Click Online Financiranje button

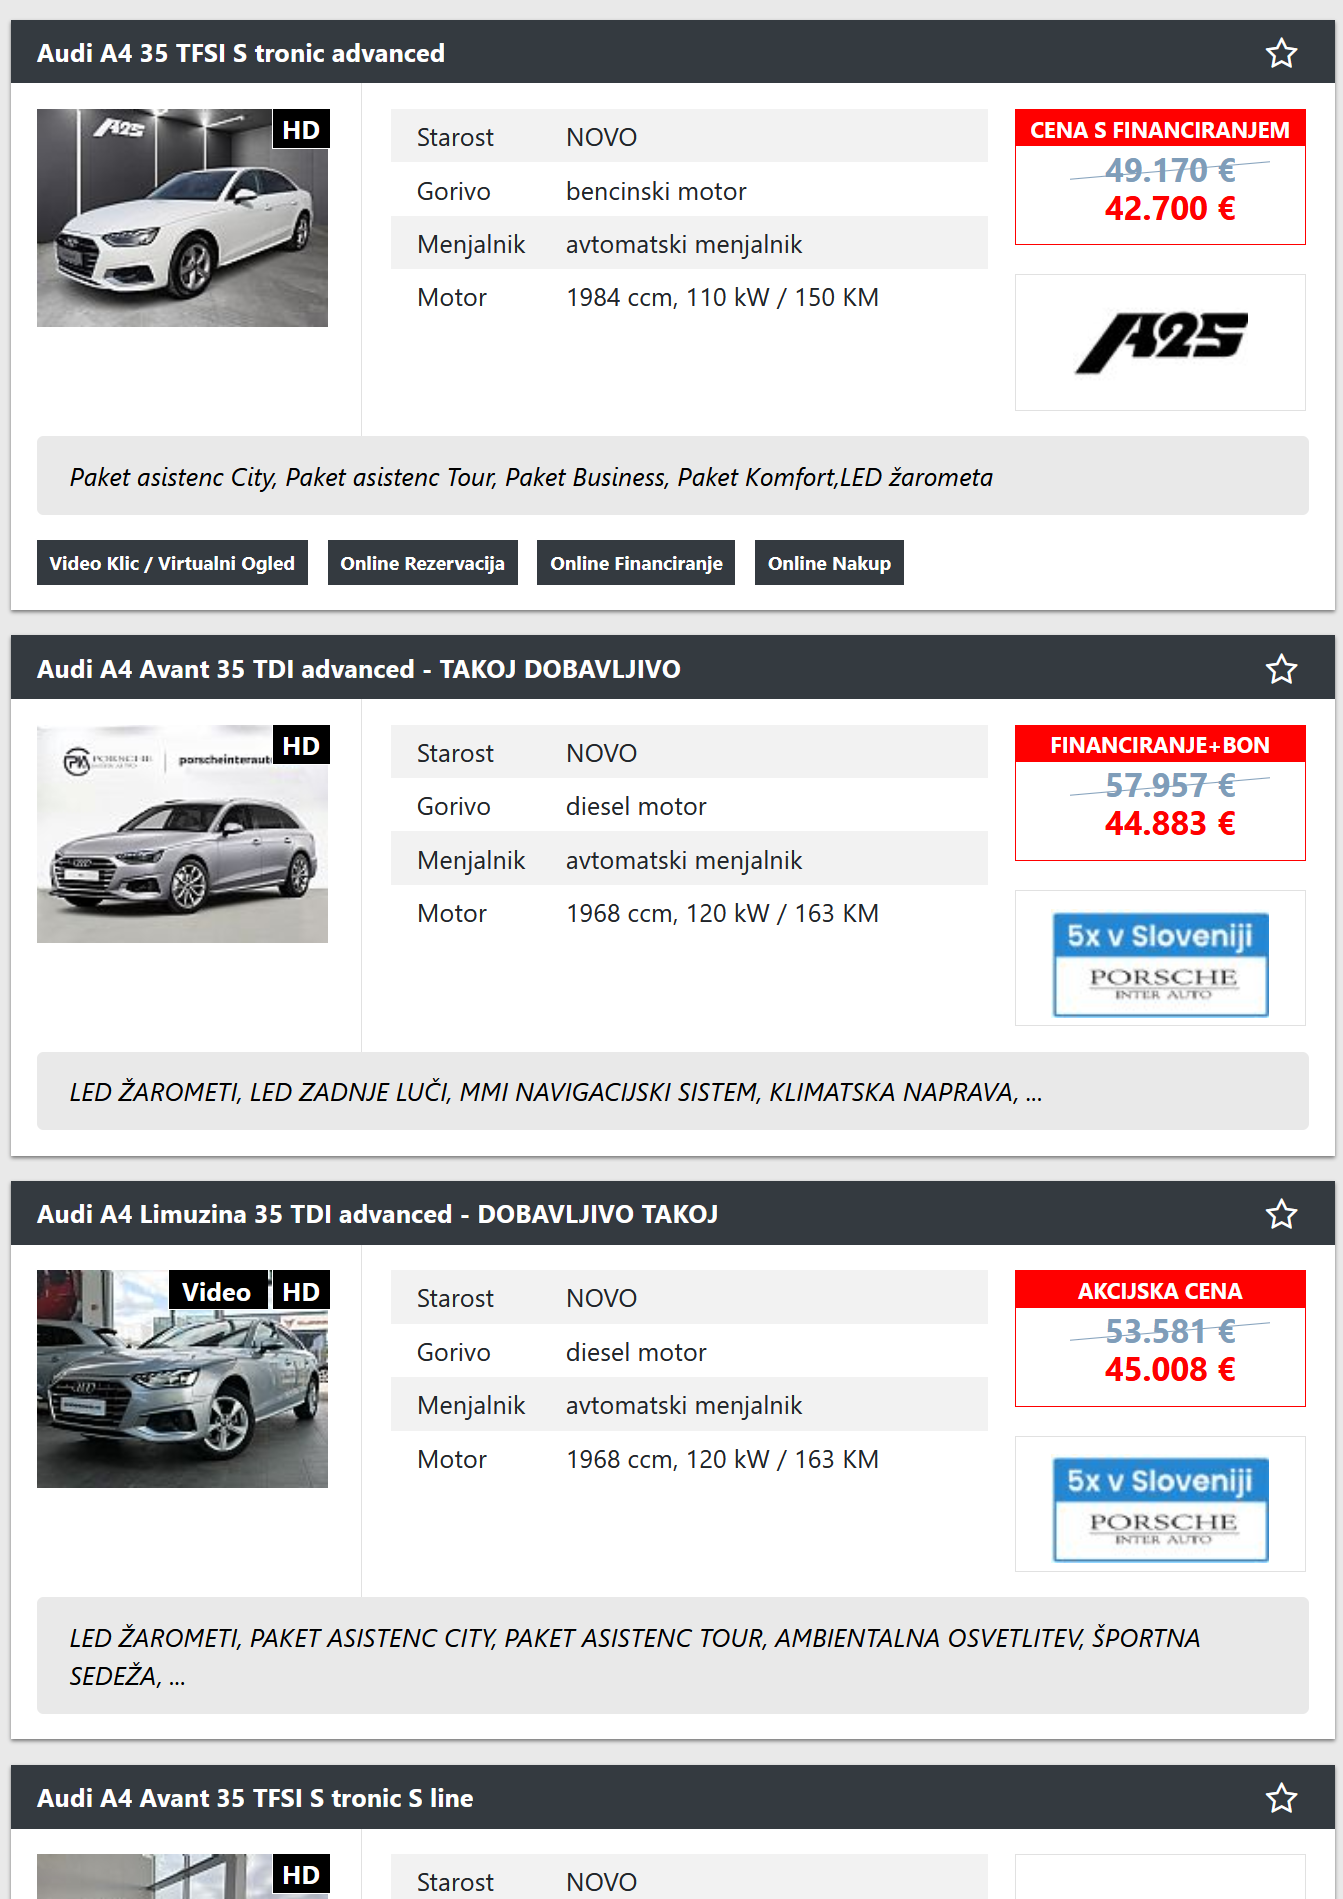[x=636, y=563]
